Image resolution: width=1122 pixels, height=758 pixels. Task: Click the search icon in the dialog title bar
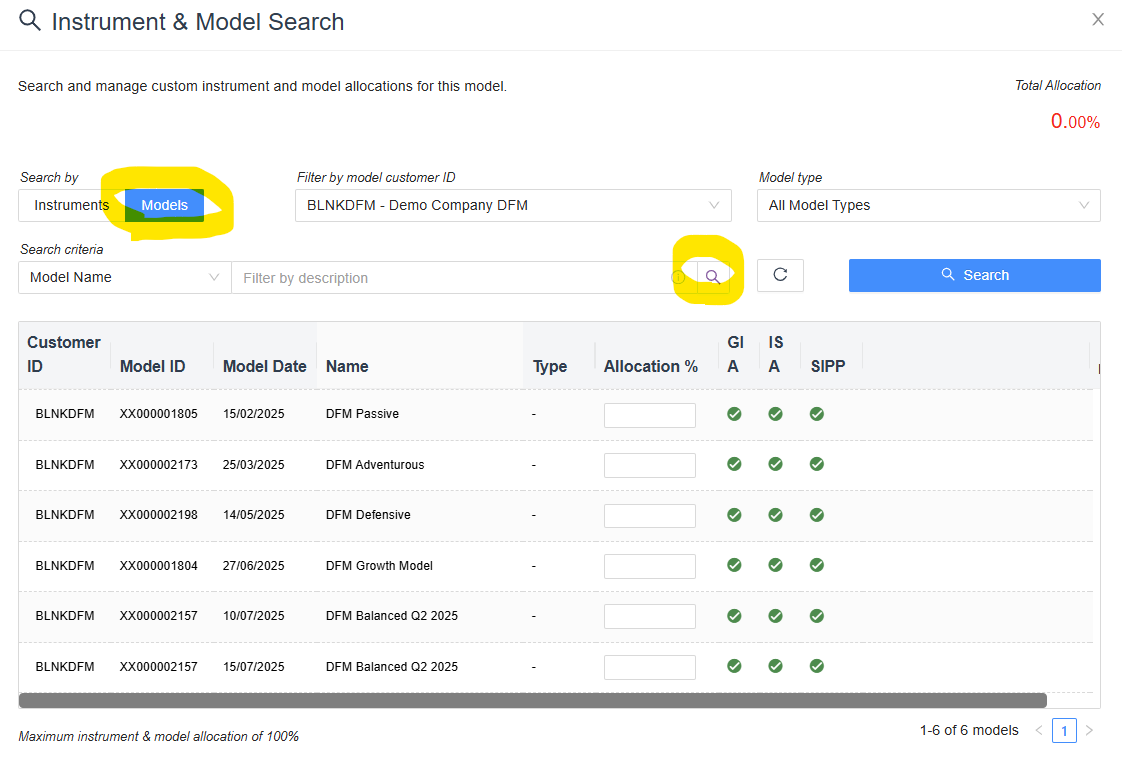[29, 19]
